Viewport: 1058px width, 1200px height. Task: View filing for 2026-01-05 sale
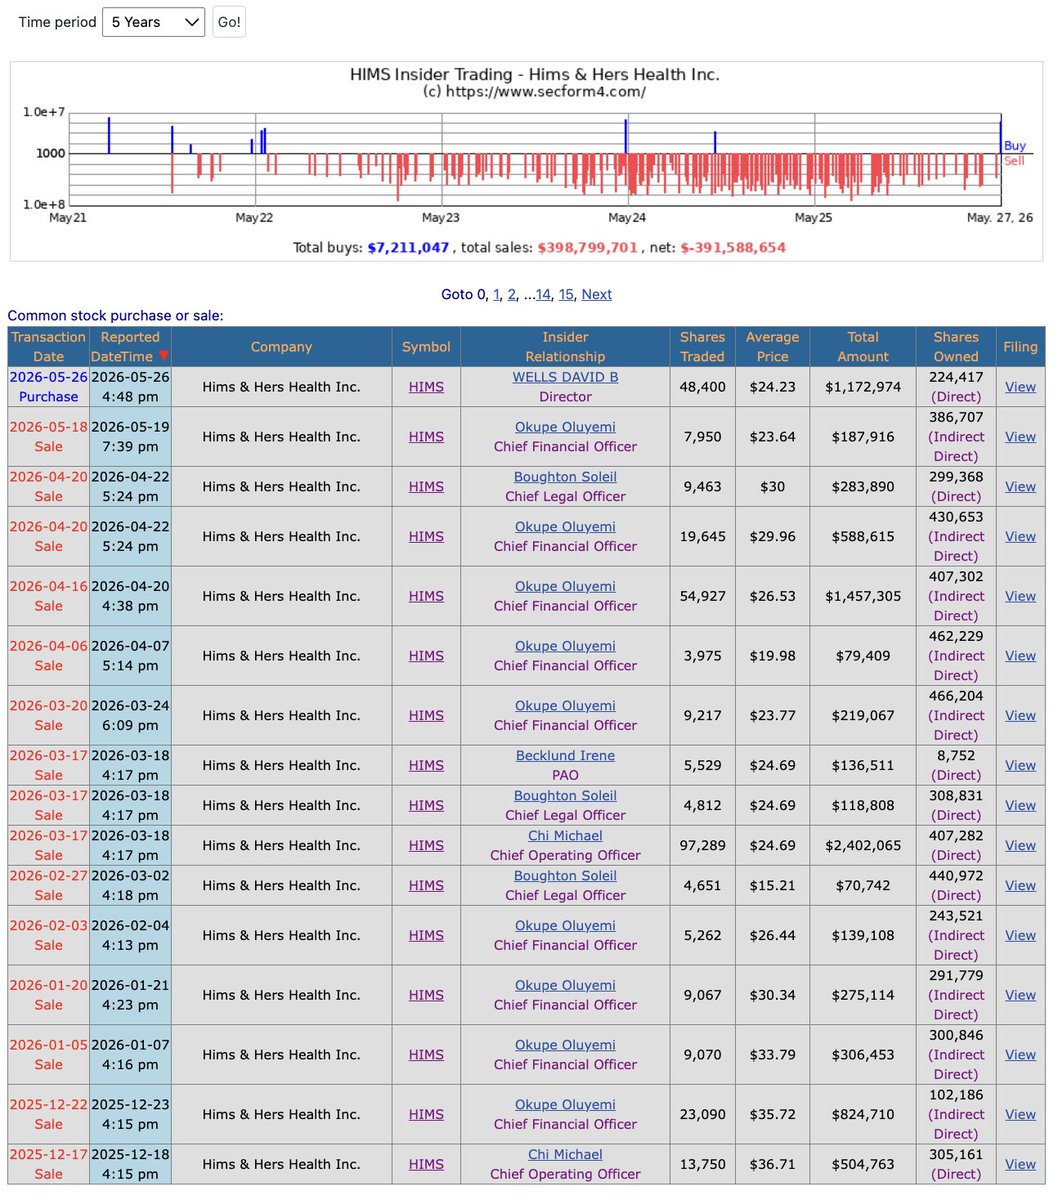(x=1020, y=1054)
